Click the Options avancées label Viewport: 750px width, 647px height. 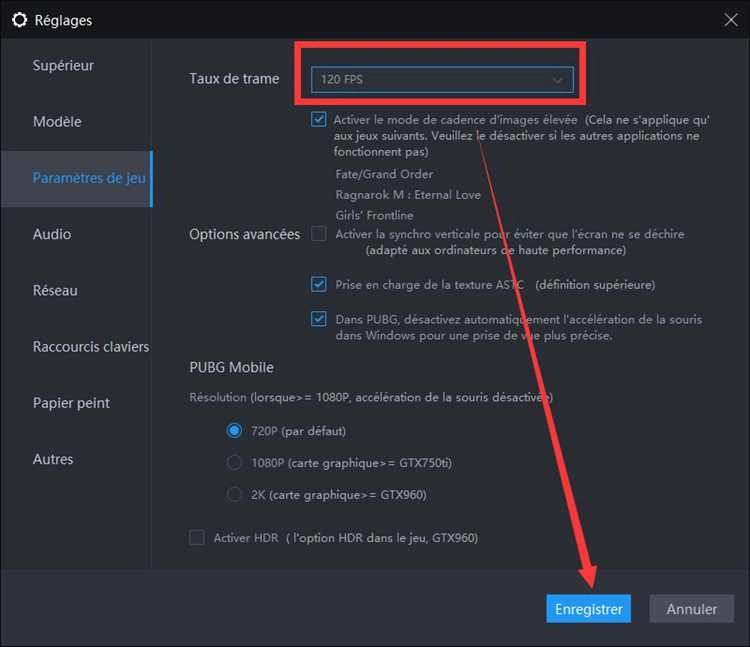point(244,234)
